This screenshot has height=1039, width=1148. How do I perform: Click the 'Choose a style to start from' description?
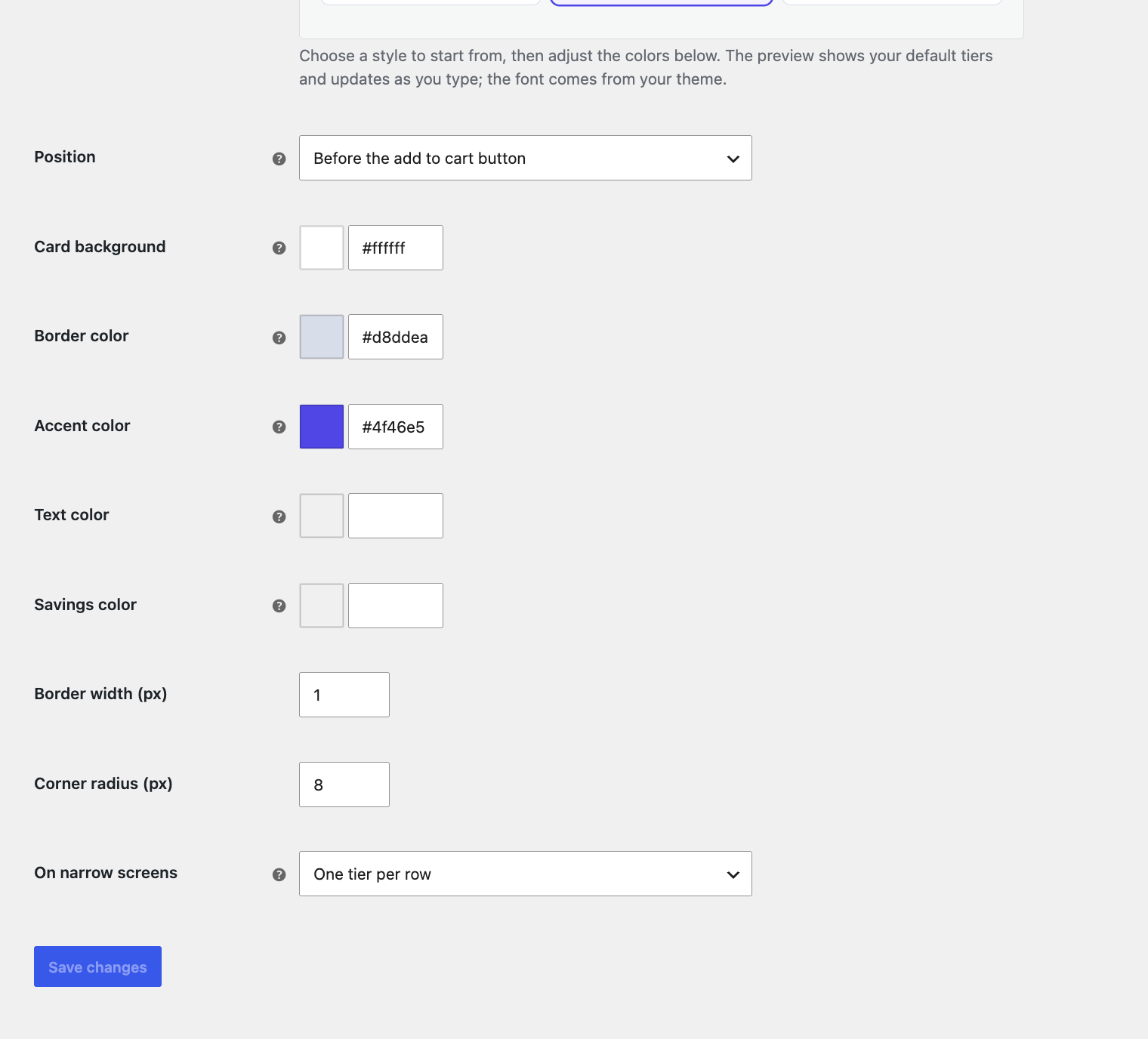pyautogui.click(x=646, y=67)
